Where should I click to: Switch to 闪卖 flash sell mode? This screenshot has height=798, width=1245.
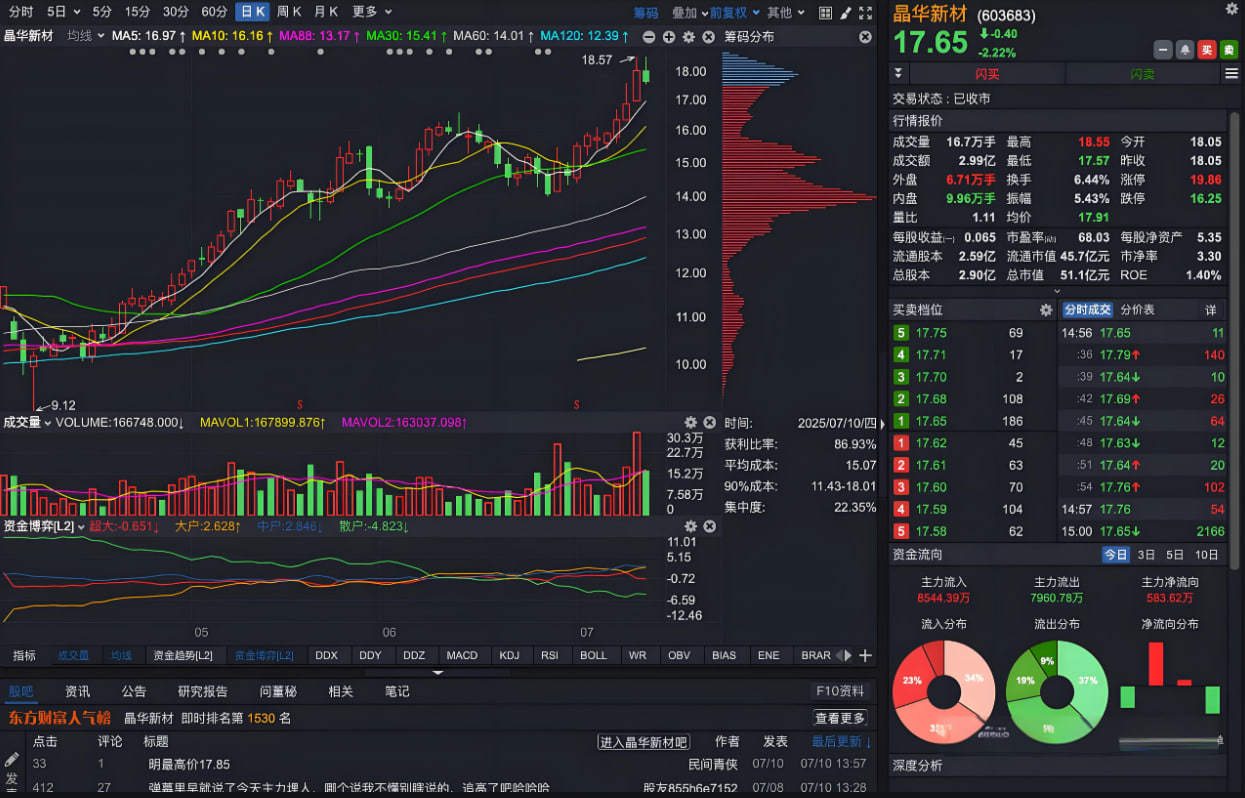pyautogui.click(x=1145, y=73)
